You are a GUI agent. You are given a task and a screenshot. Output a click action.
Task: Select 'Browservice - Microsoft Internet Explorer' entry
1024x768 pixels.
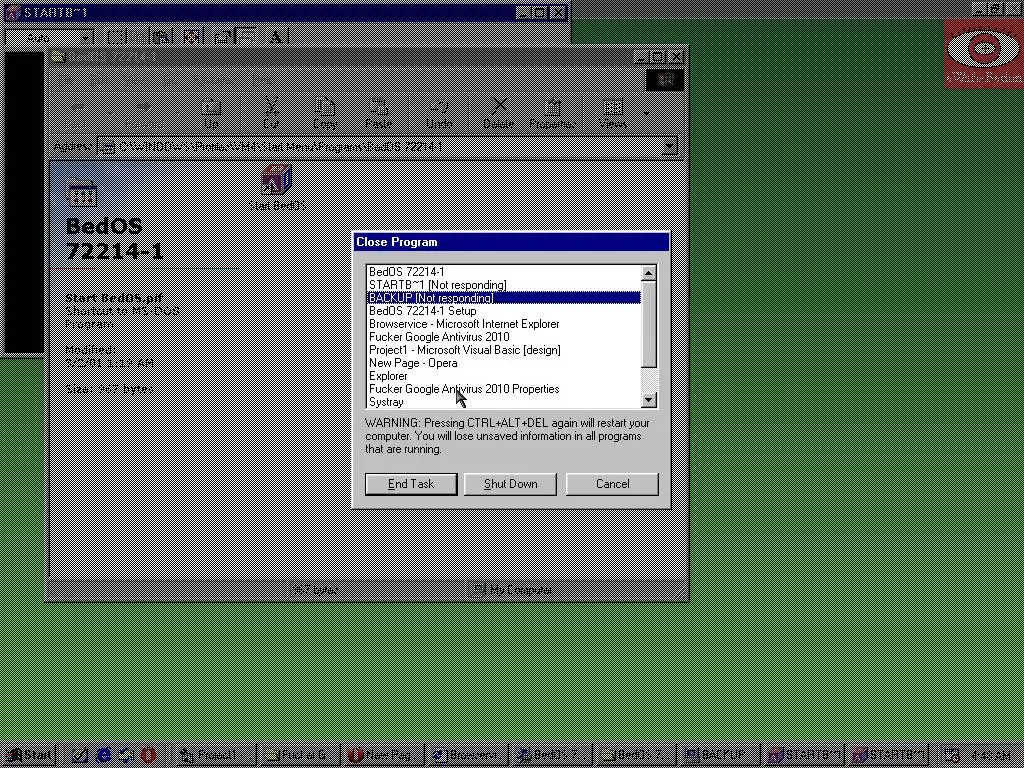504,324
